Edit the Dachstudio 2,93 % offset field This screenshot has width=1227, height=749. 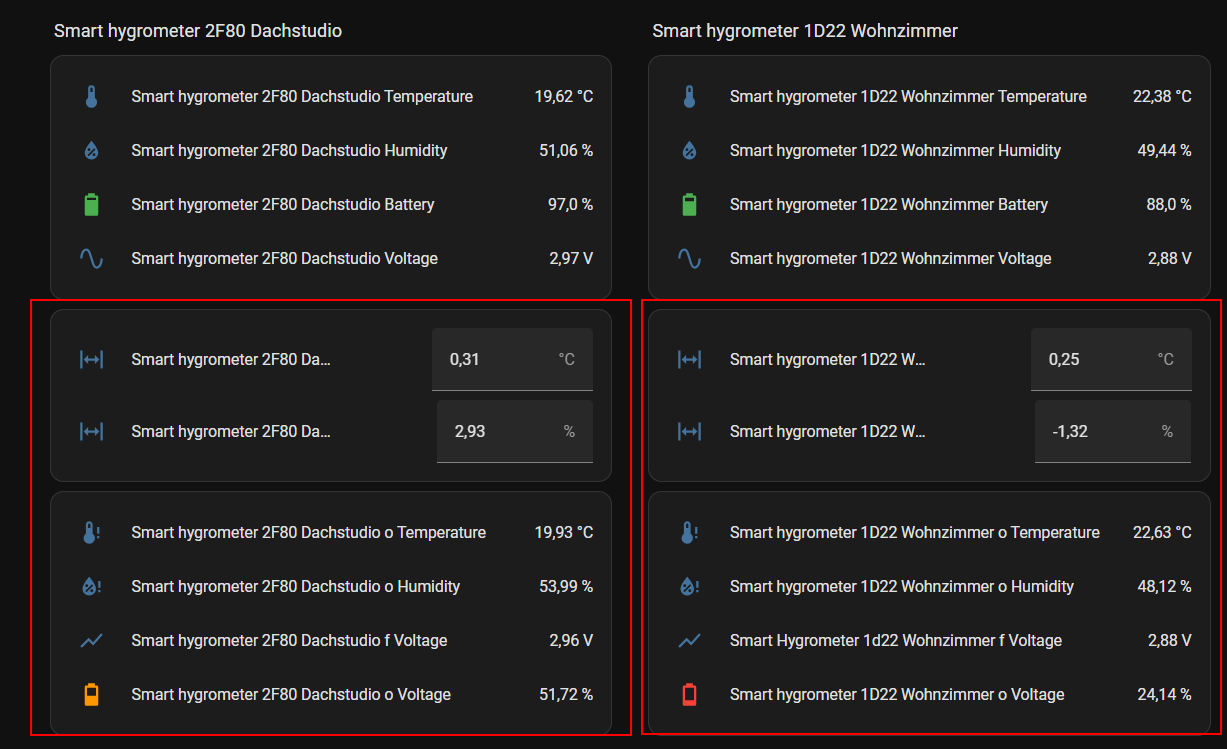click(x=502, y=432)
